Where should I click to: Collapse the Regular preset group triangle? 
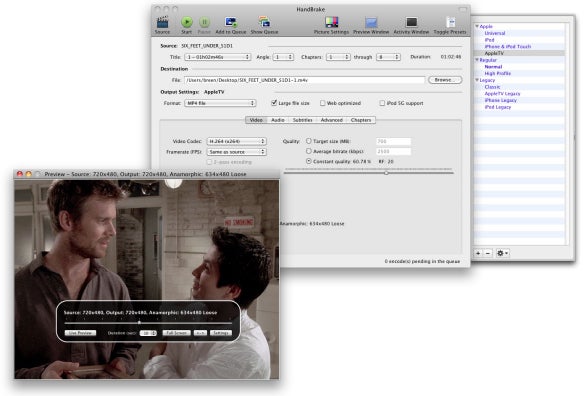[x=477, y=60]
